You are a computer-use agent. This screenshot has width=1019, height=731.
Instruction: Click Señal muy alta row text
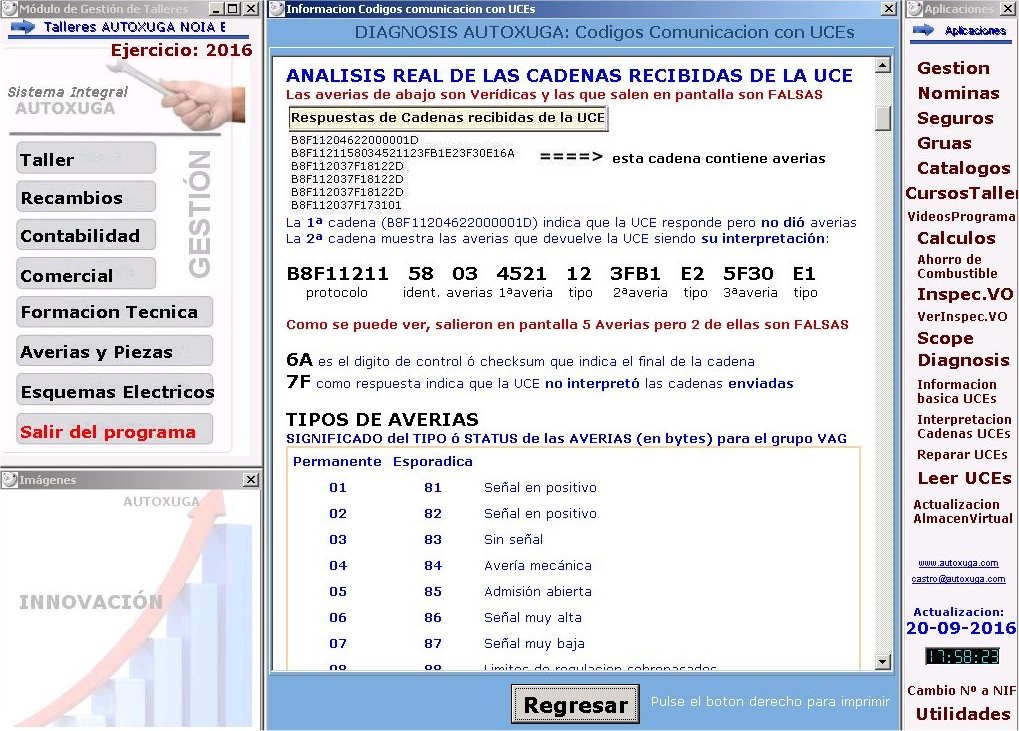pos(533,617)
